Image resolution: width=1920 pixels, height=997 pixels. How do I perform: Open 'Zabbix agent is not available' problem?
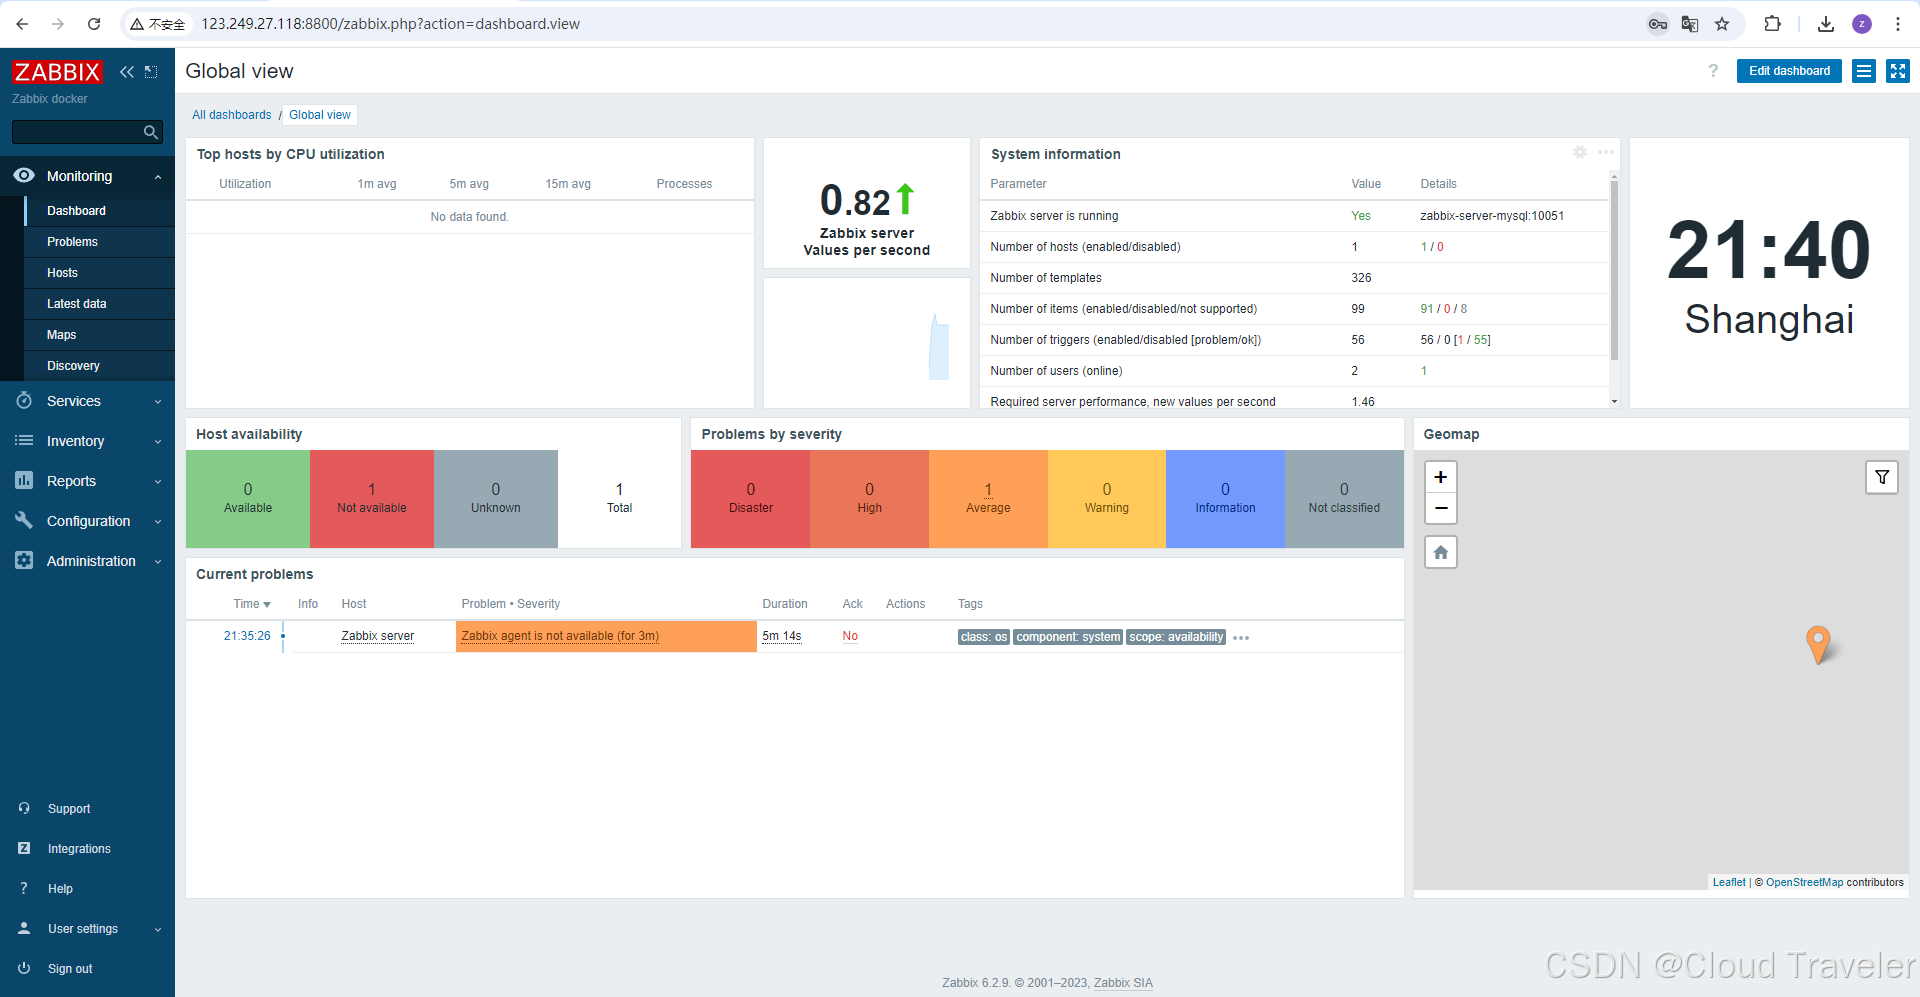point(560,636)
